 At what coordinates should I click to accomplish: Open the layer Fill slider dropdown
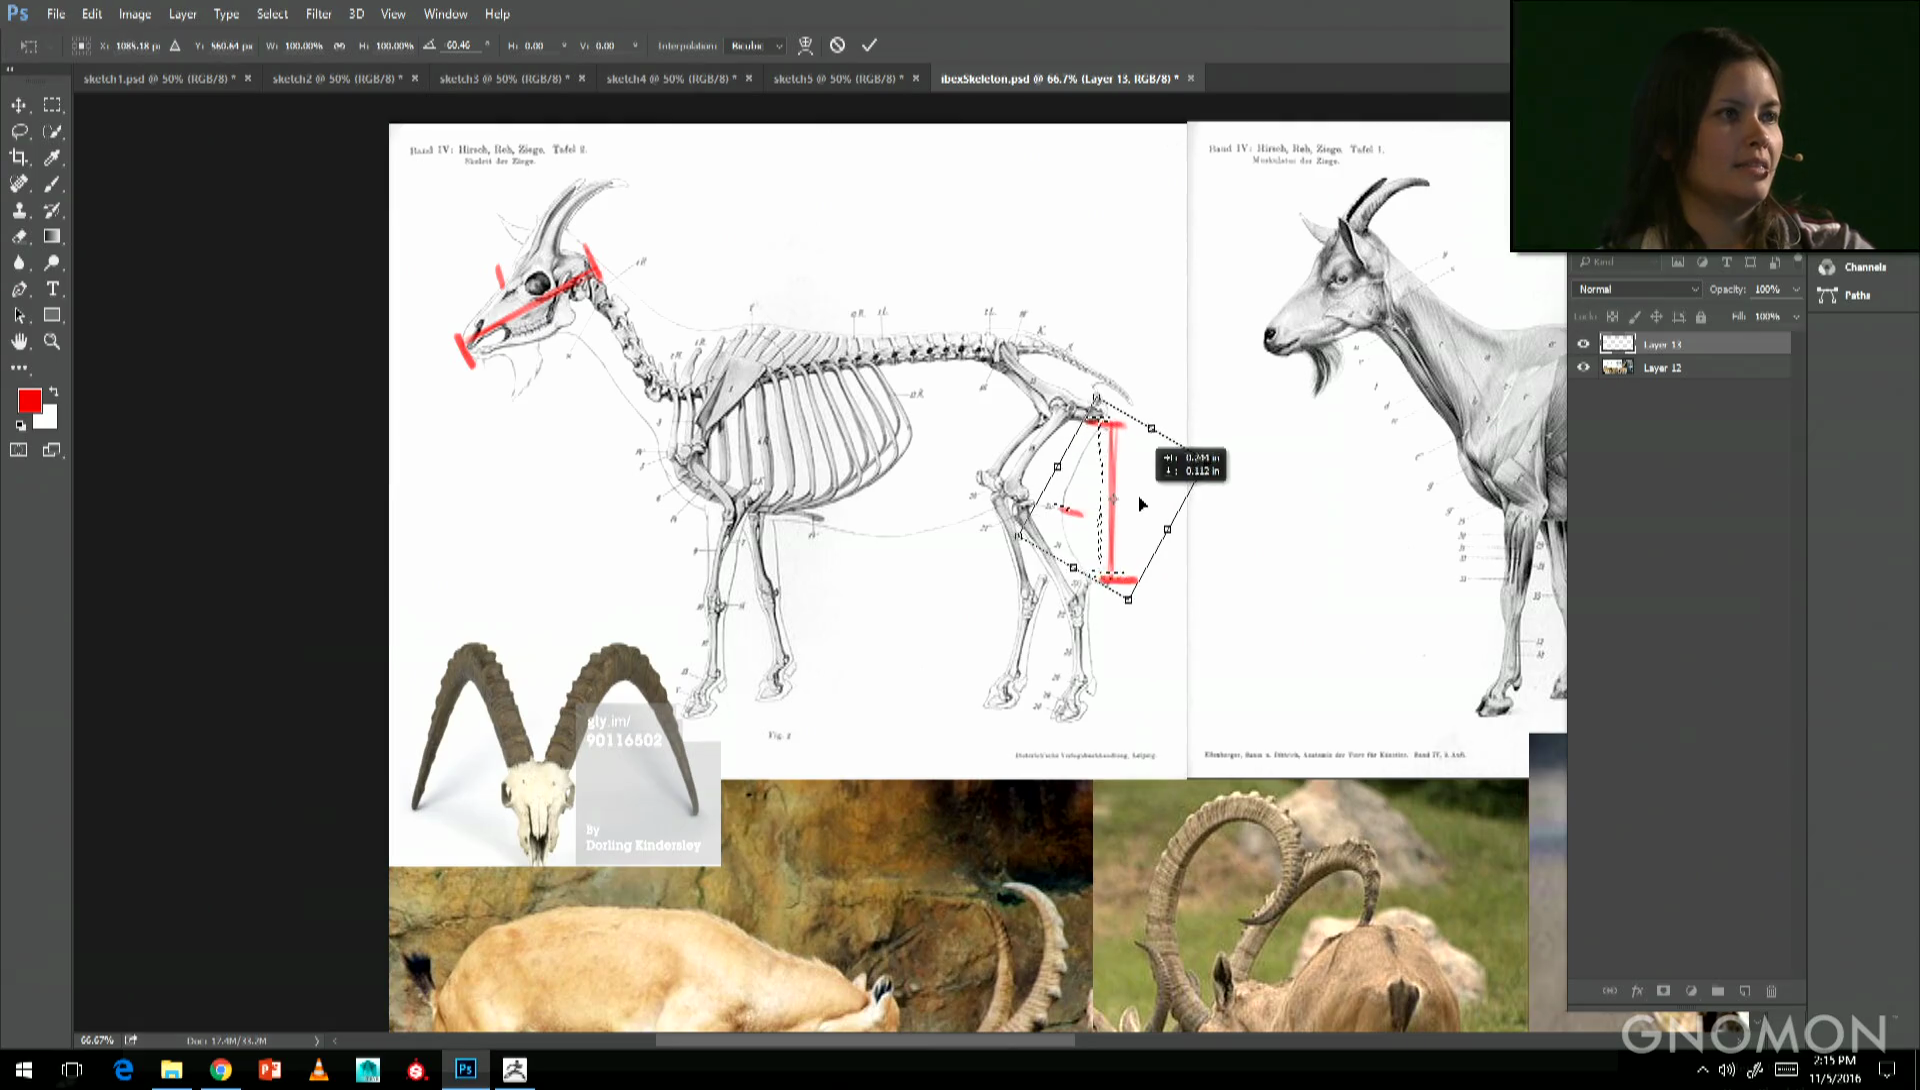pyautogui.click(x=1796, y=317)
